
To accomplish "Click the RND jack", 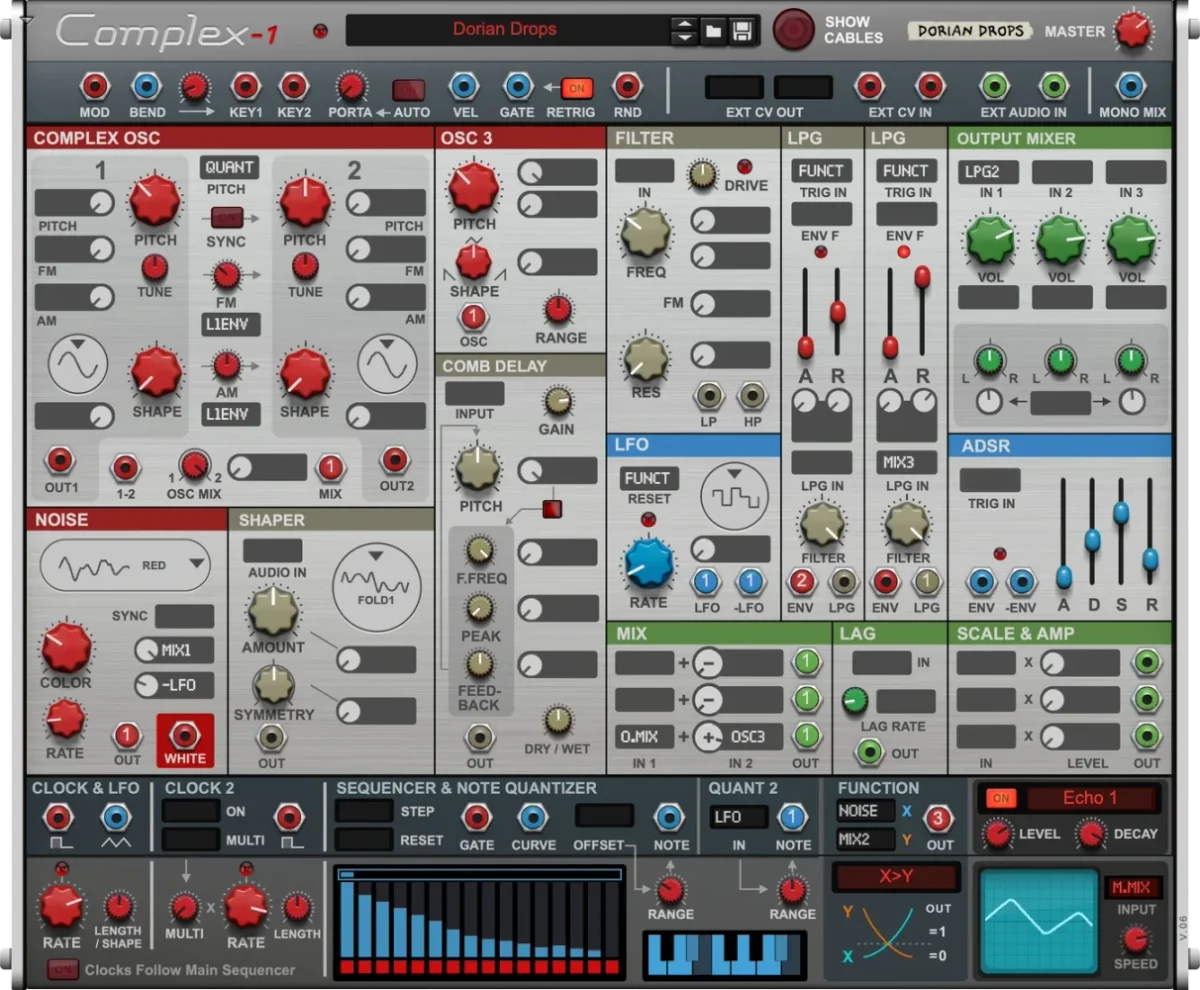I will point(627,86).
